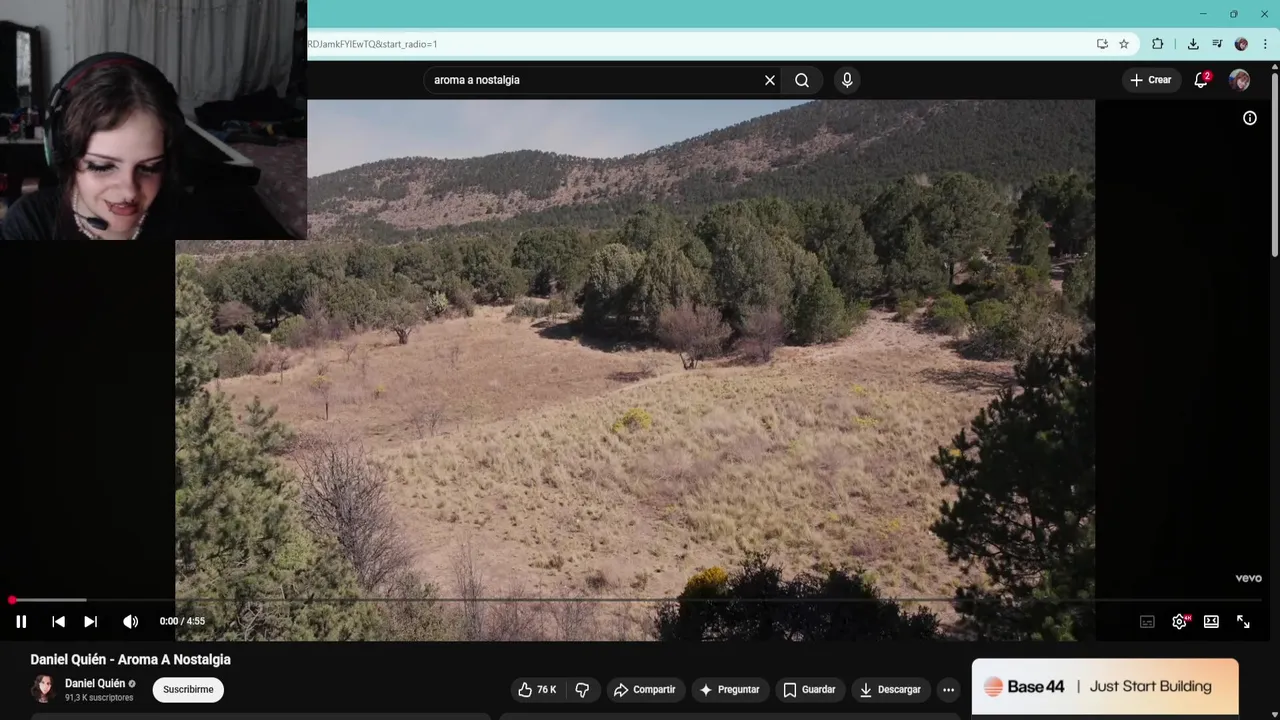Click the Base 44 advertisement banner
The image size is (1280, 720).
(x=1105, y=687)
